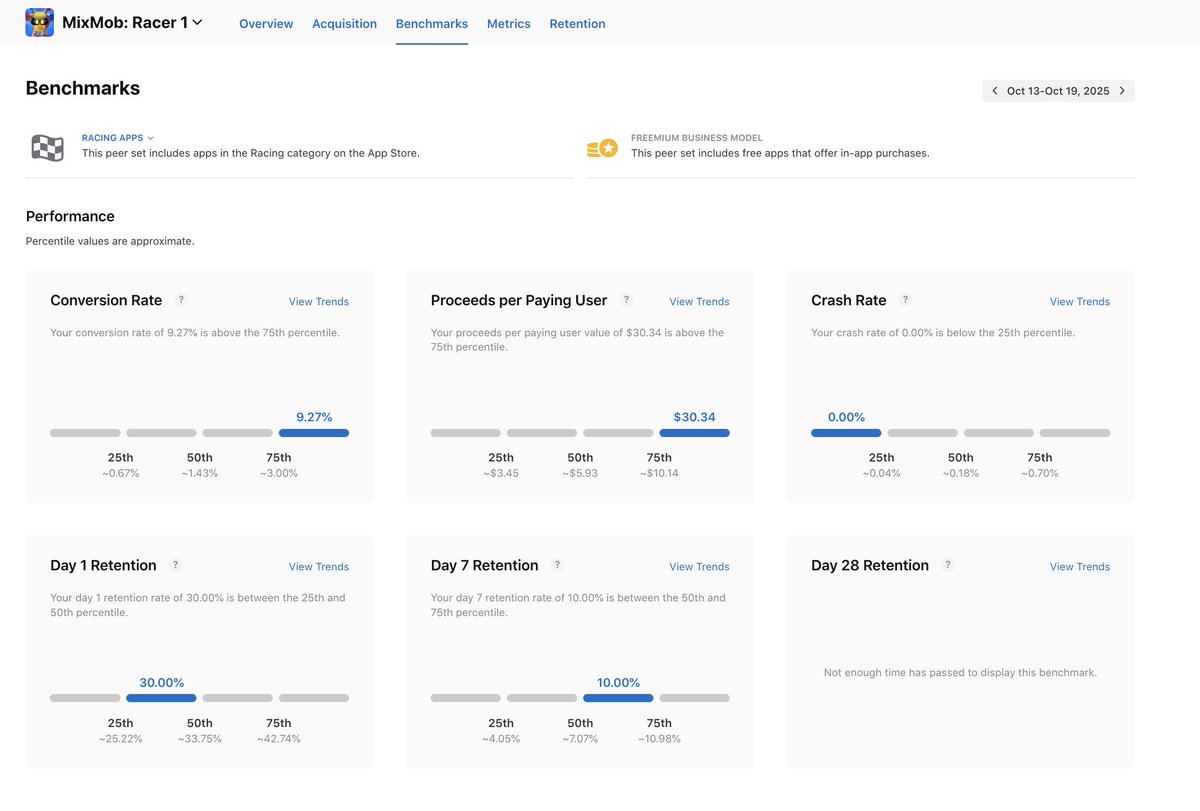The image size is (1200, 811).
Task: Go to the Overview tab
Action: pos(266,23)
